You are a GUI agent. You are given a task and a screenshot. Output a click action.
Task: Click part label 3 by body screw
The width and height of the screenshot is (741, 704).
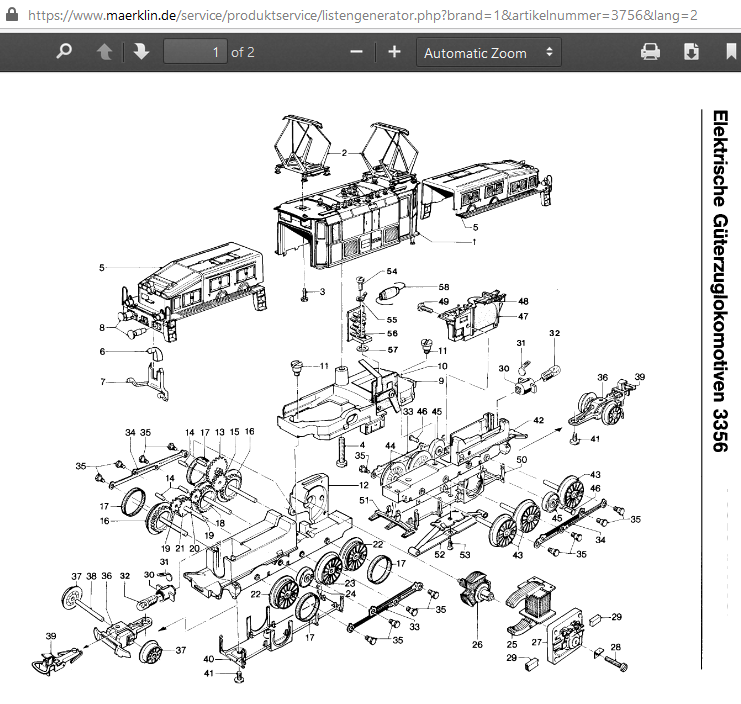click(322, 292)
